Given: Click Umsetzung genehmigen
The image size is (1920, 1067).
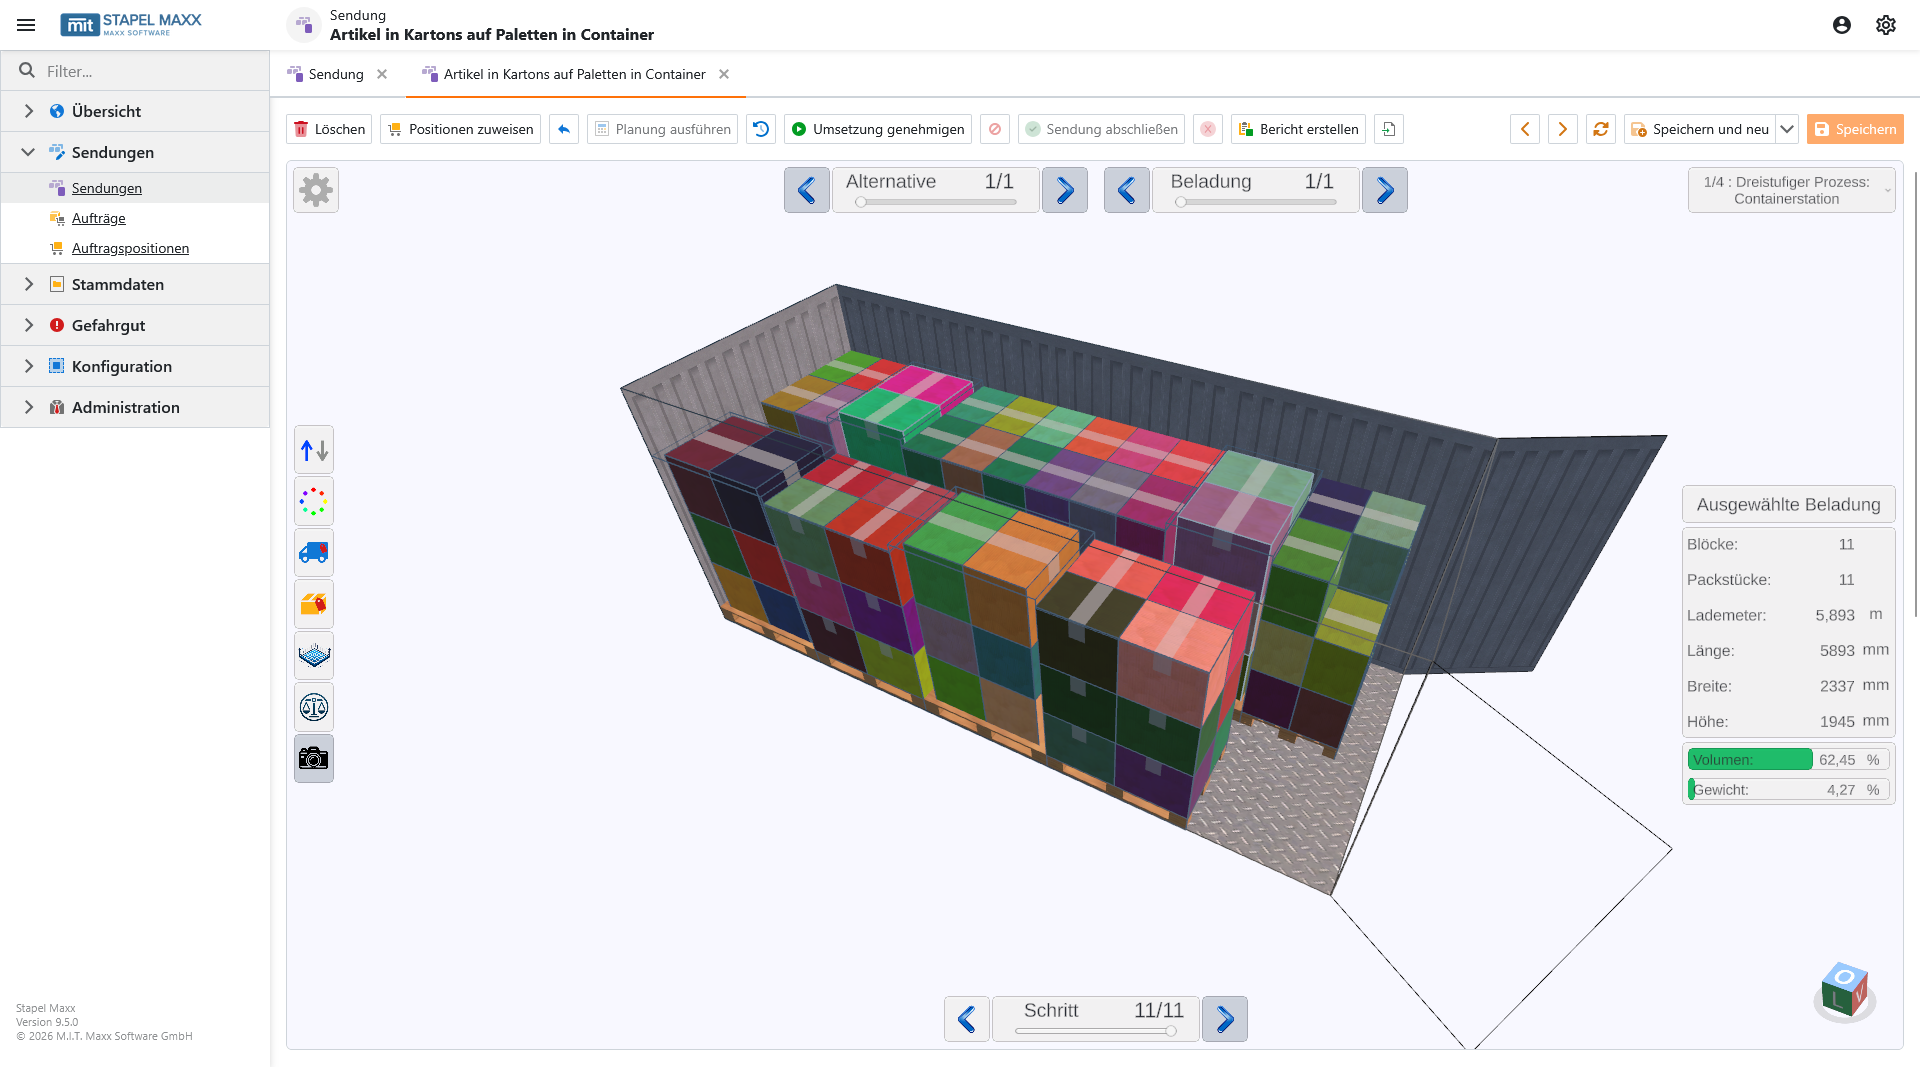Looking at the screenshot, I should coord(878,129).
